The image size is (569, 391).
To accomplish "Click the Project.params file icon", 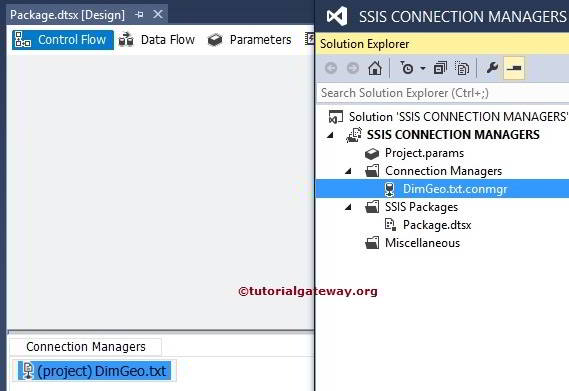I will [x=372, y=154].
